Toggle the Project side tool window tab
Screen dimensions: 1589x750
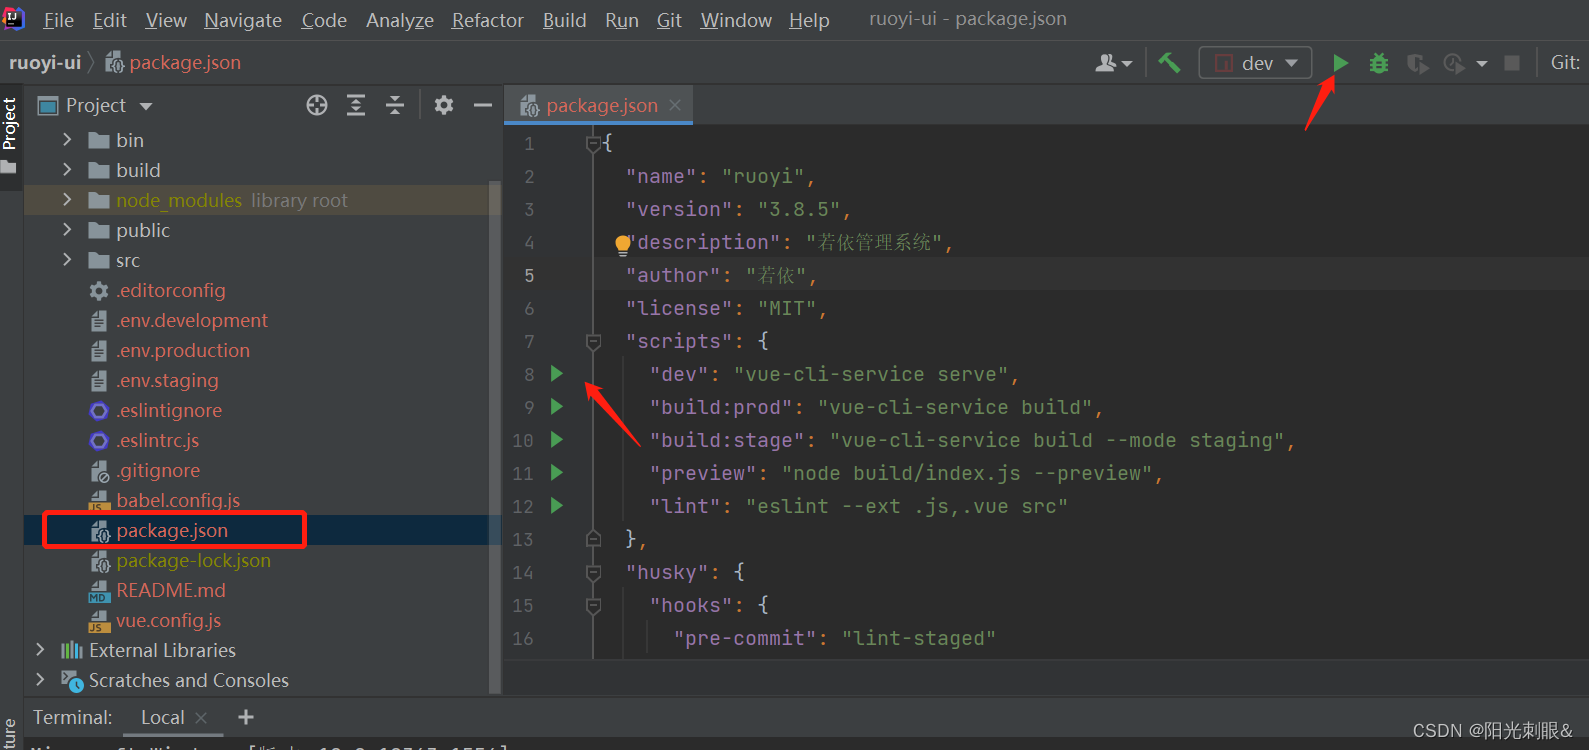(x=10, y=135)
